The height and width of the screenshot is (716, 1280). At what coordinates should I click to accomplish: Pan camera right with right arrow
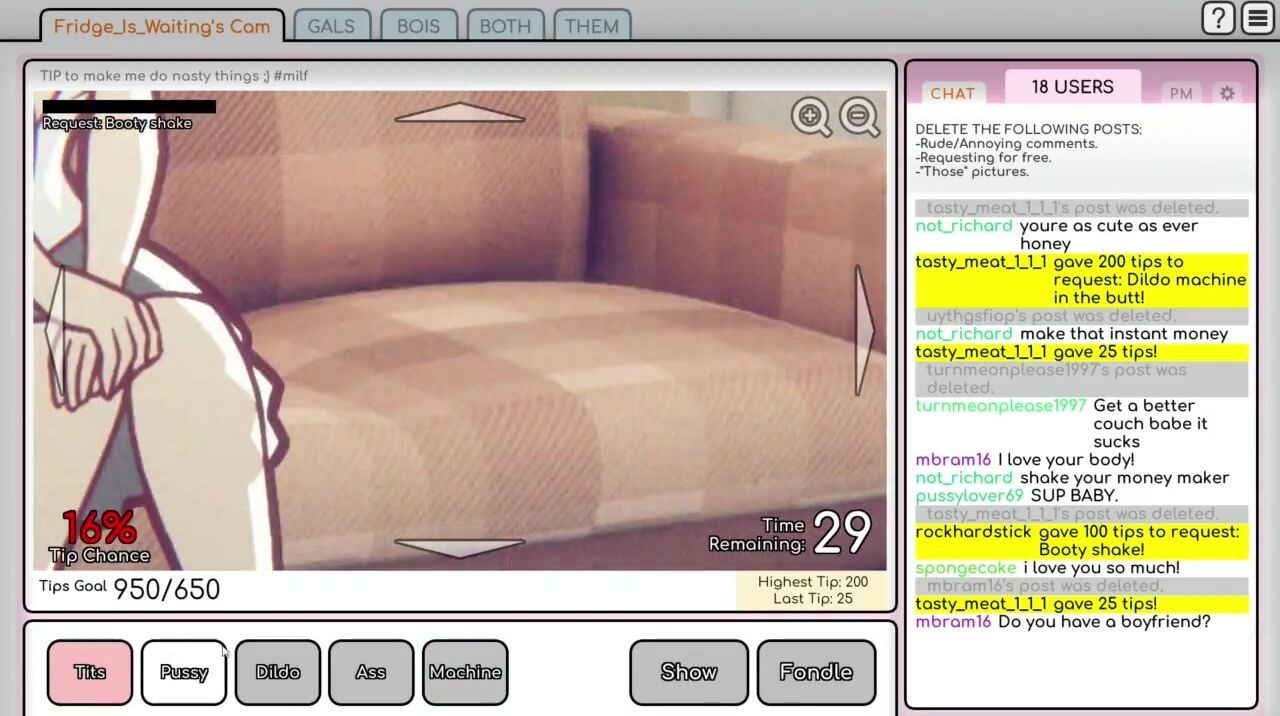click(x=863, y=330)
